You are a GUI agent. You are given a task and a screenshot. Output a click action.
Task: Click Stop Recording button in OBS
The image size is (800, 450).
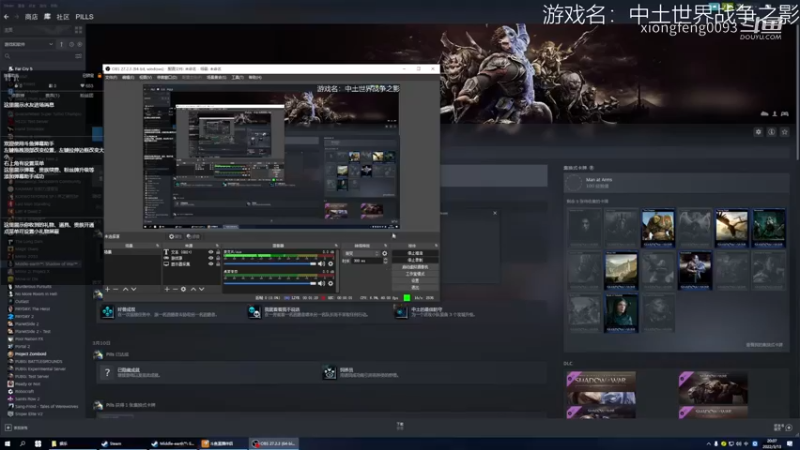[x=414, y=260]
